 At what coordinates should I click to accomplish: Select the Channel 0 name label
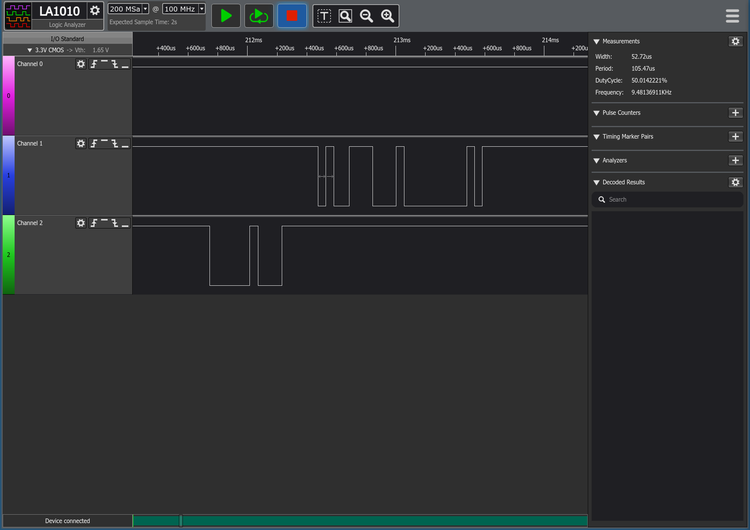30,64
